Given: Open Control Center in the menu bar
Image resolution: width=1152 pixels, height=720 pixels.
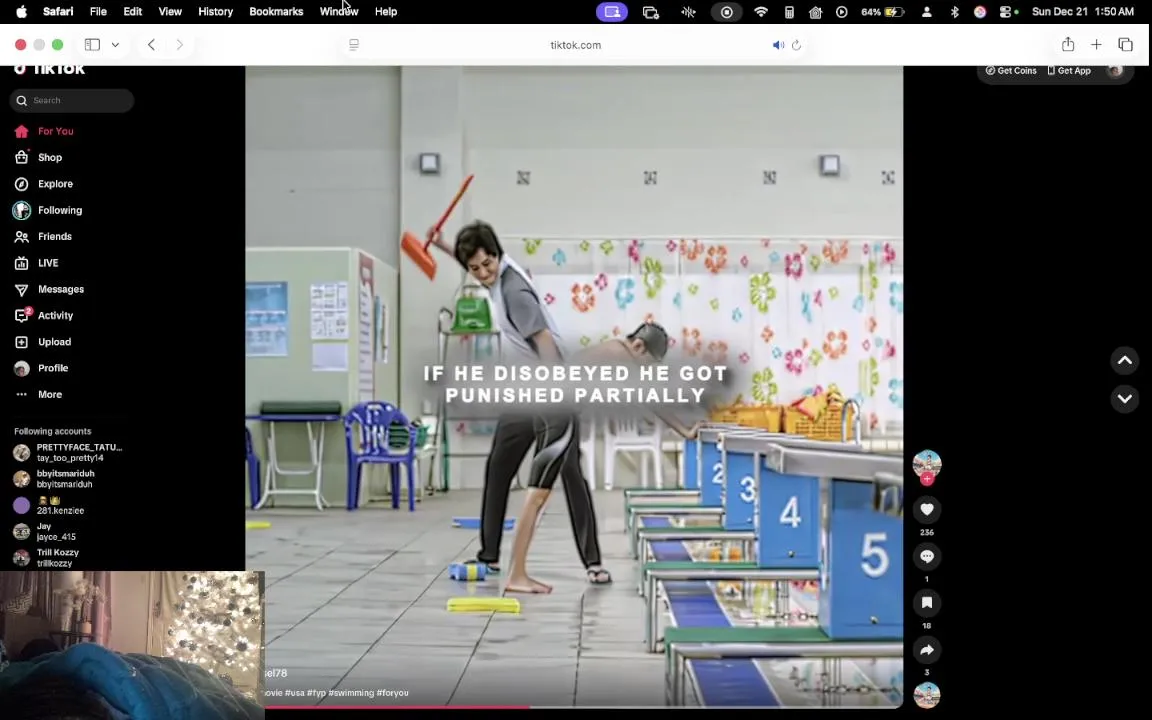Looking at the screenshot, I should [1007, 12].
